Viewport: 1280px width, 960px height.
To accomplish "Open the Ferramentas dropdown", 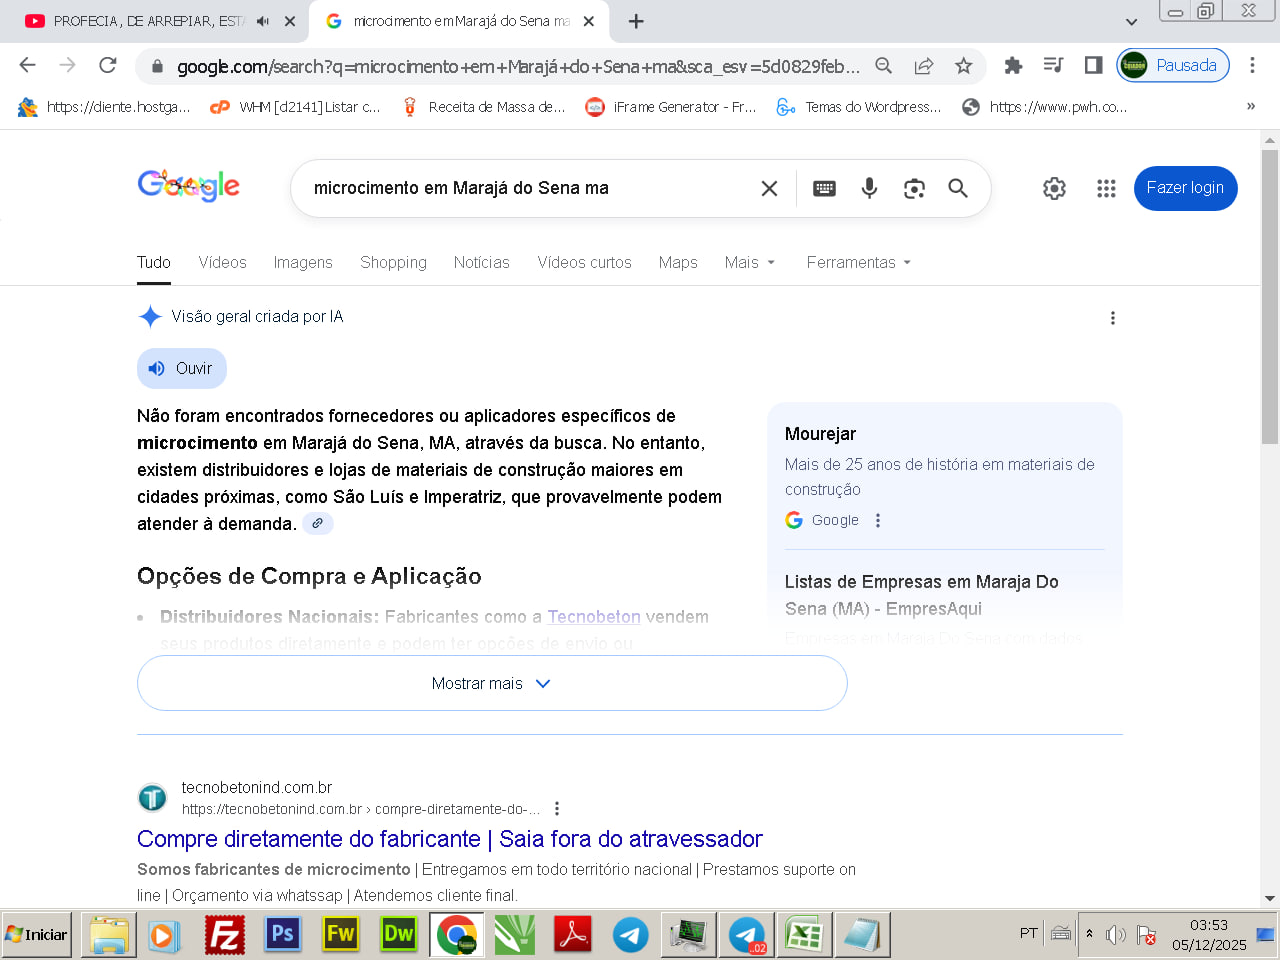I will point(859,262).
